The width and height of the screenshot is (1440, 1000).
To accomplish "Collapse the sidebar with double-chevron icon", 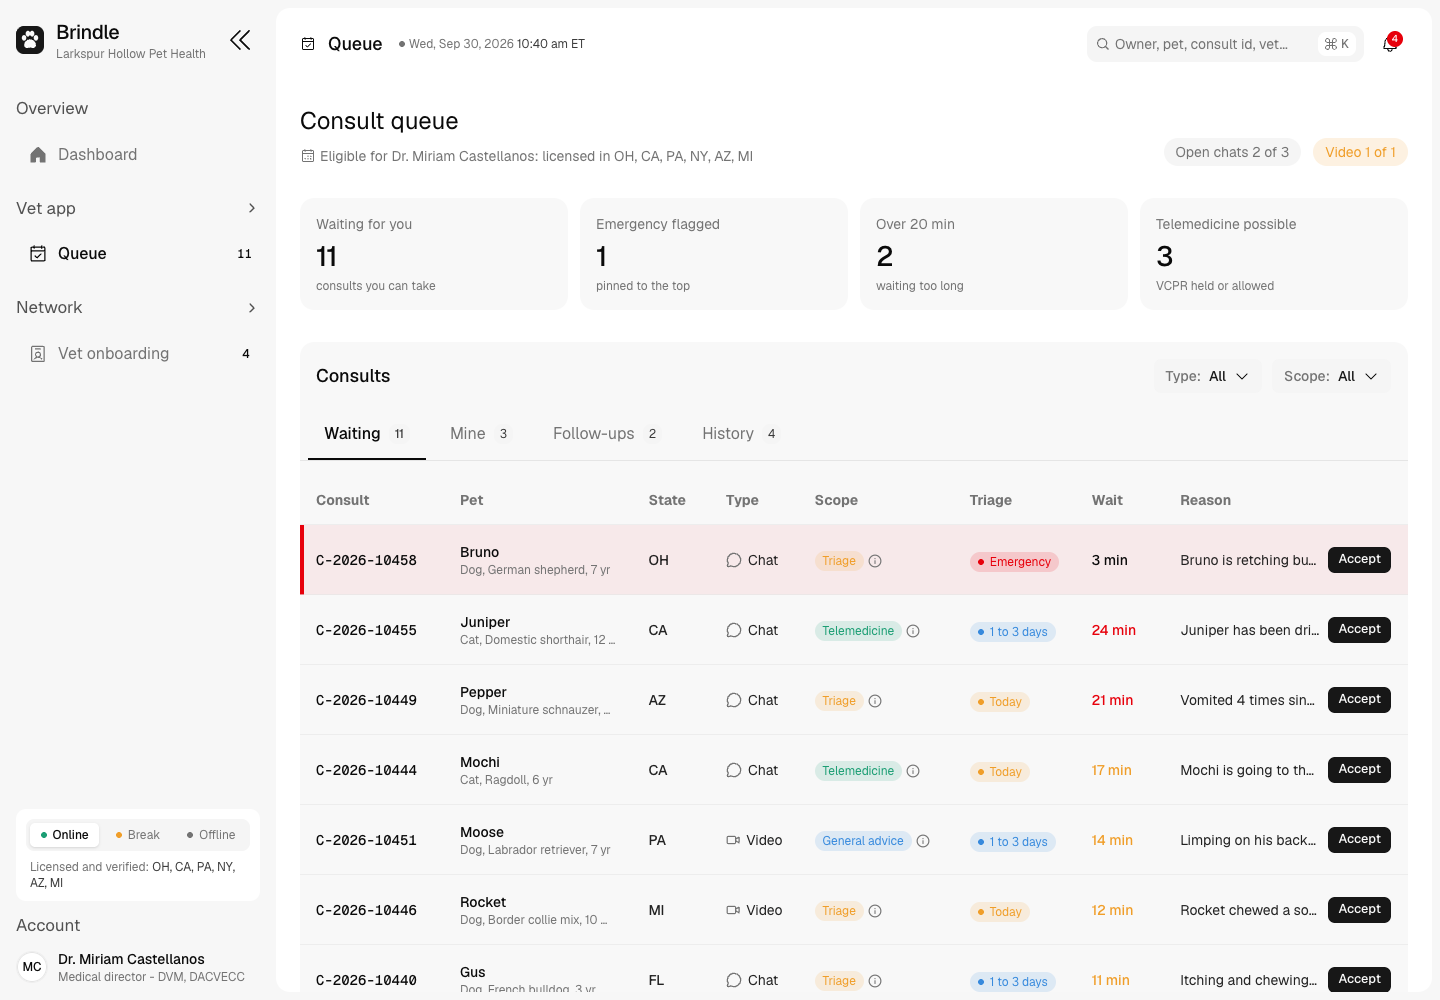I will pyautogui.click(x=240, y=40).
